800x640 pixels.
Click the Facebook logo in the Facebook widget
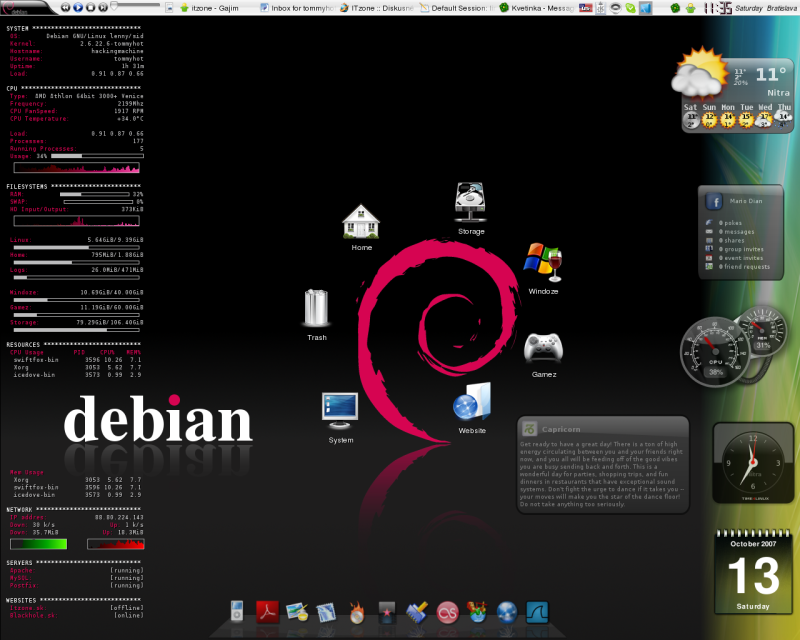point(714,202)
